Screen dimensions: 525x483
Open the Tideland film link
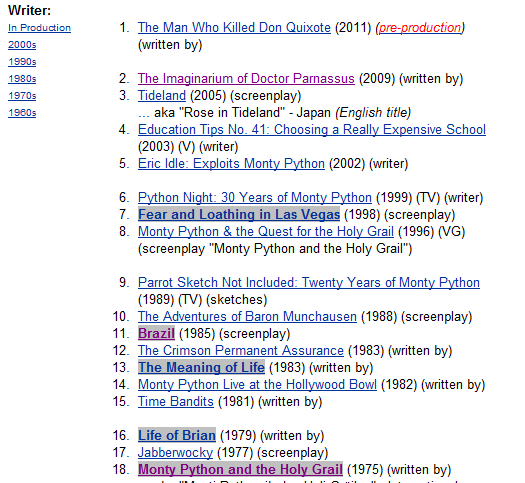[x=162, y=96]
